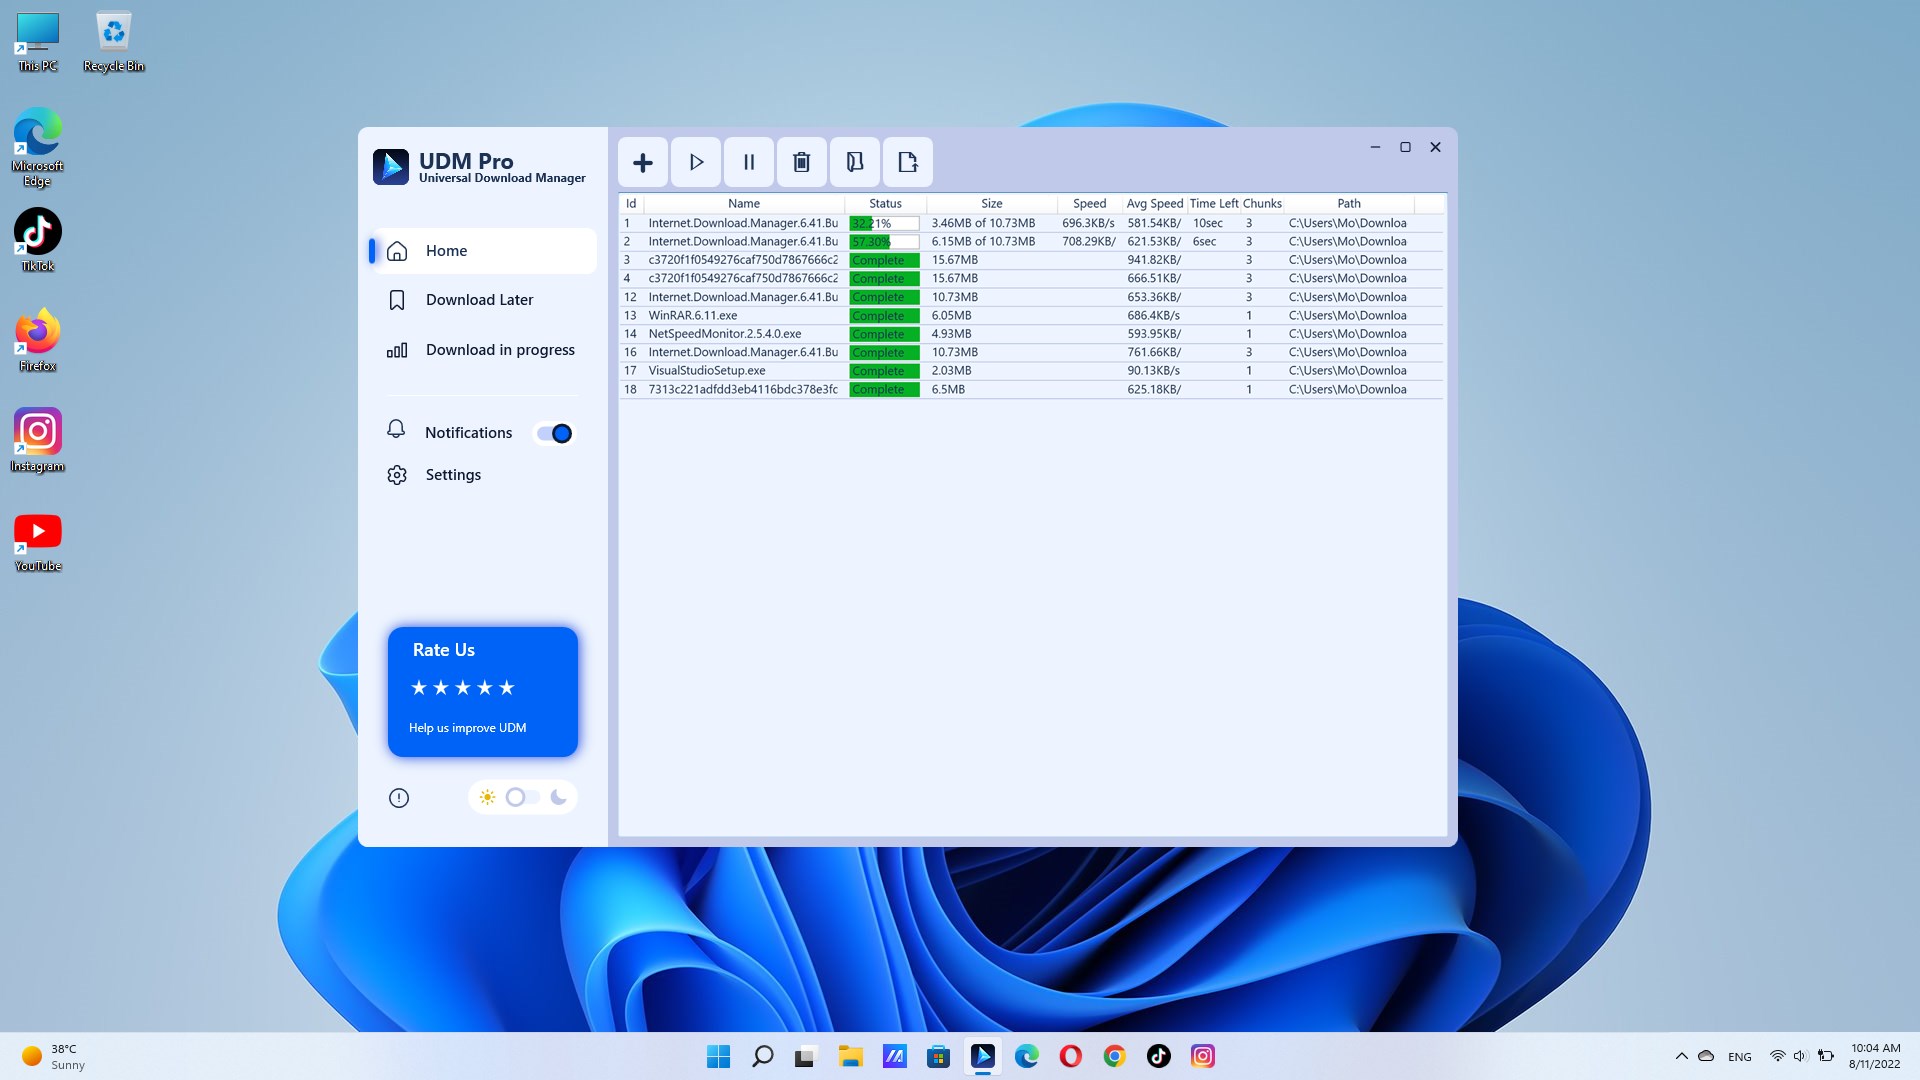Toggle light/dark theme switch
The image size is (1920, 1080).
tap(522, 797)
